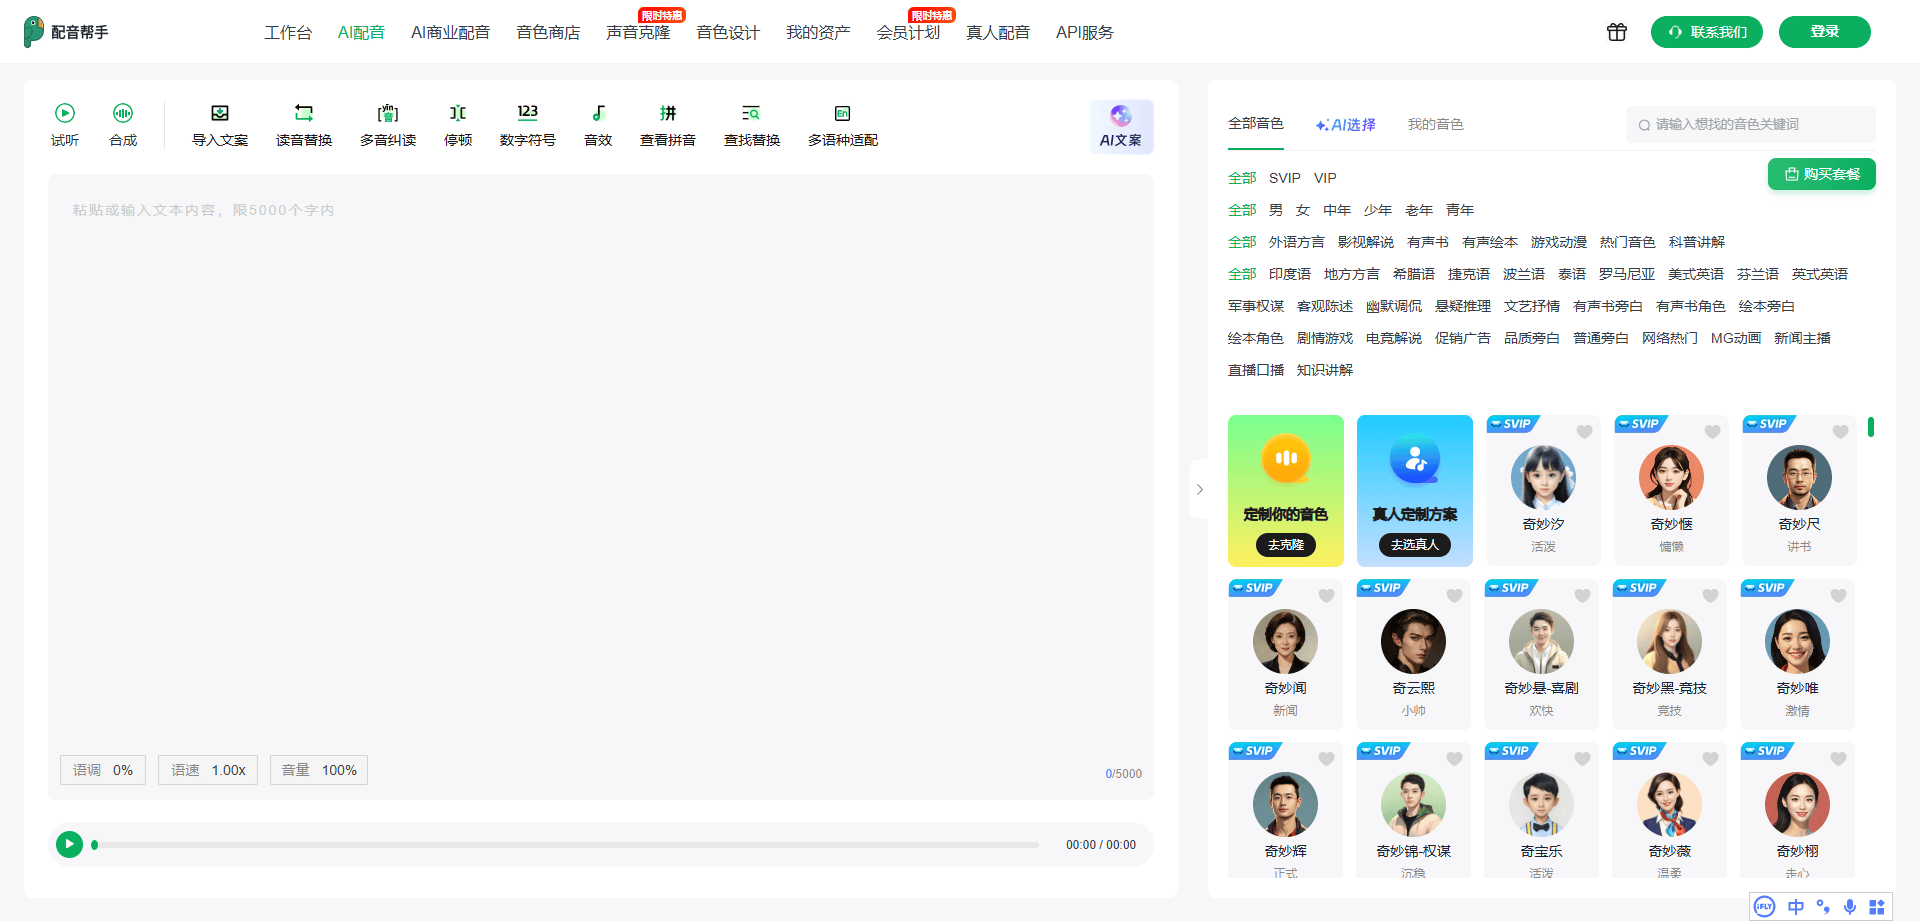Insert a pause with 停顿 tool
The height and width of the screenshot is (921, 1920).
click(458, 114)
